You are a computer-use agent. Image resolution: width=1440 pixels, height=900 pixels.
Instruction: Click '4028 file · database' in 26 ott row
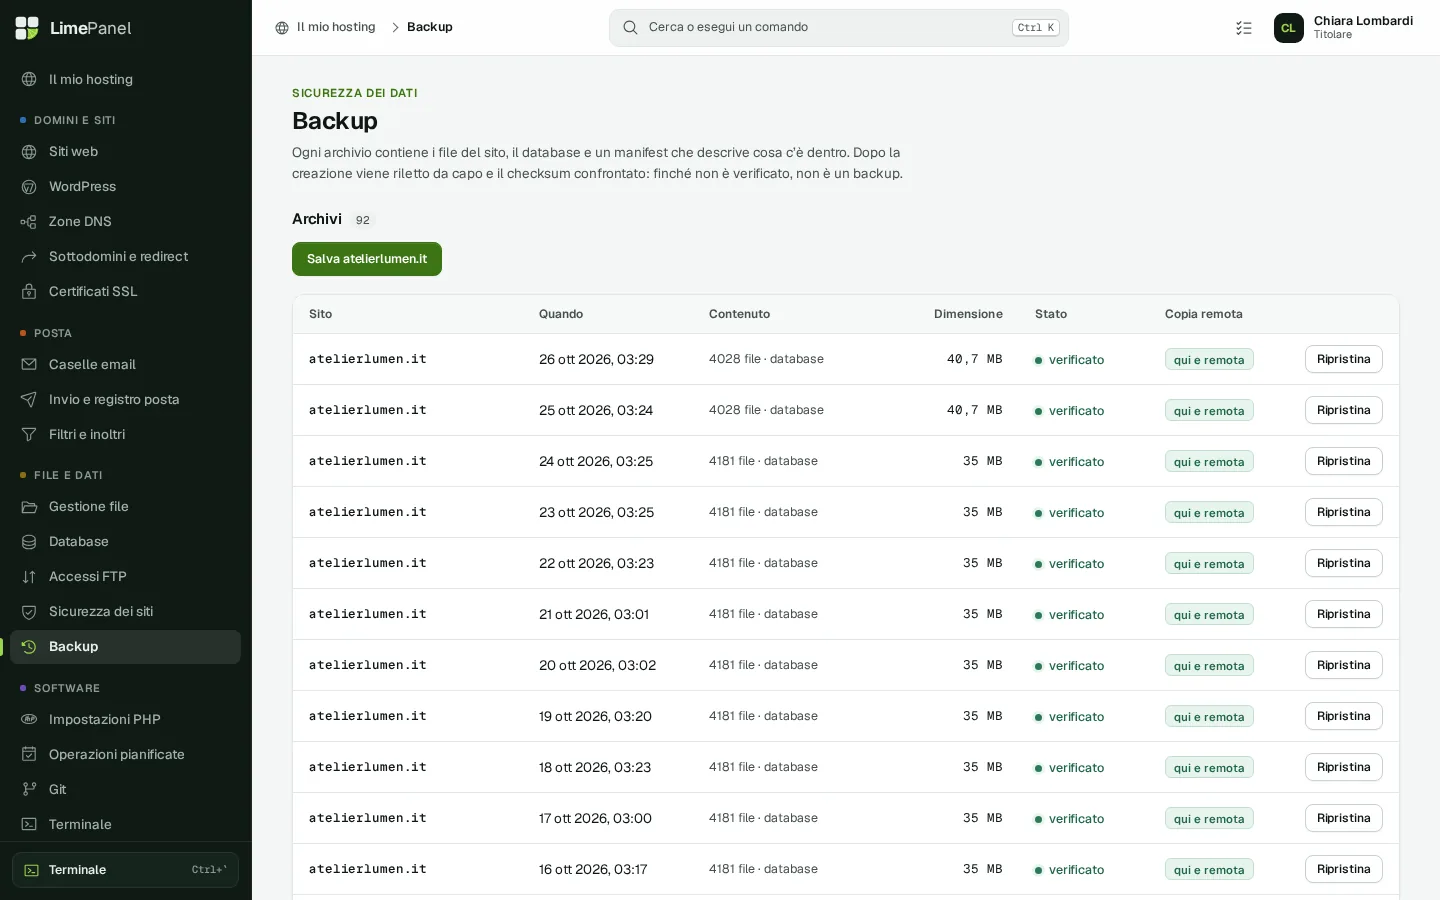click(x=766, y=359)
